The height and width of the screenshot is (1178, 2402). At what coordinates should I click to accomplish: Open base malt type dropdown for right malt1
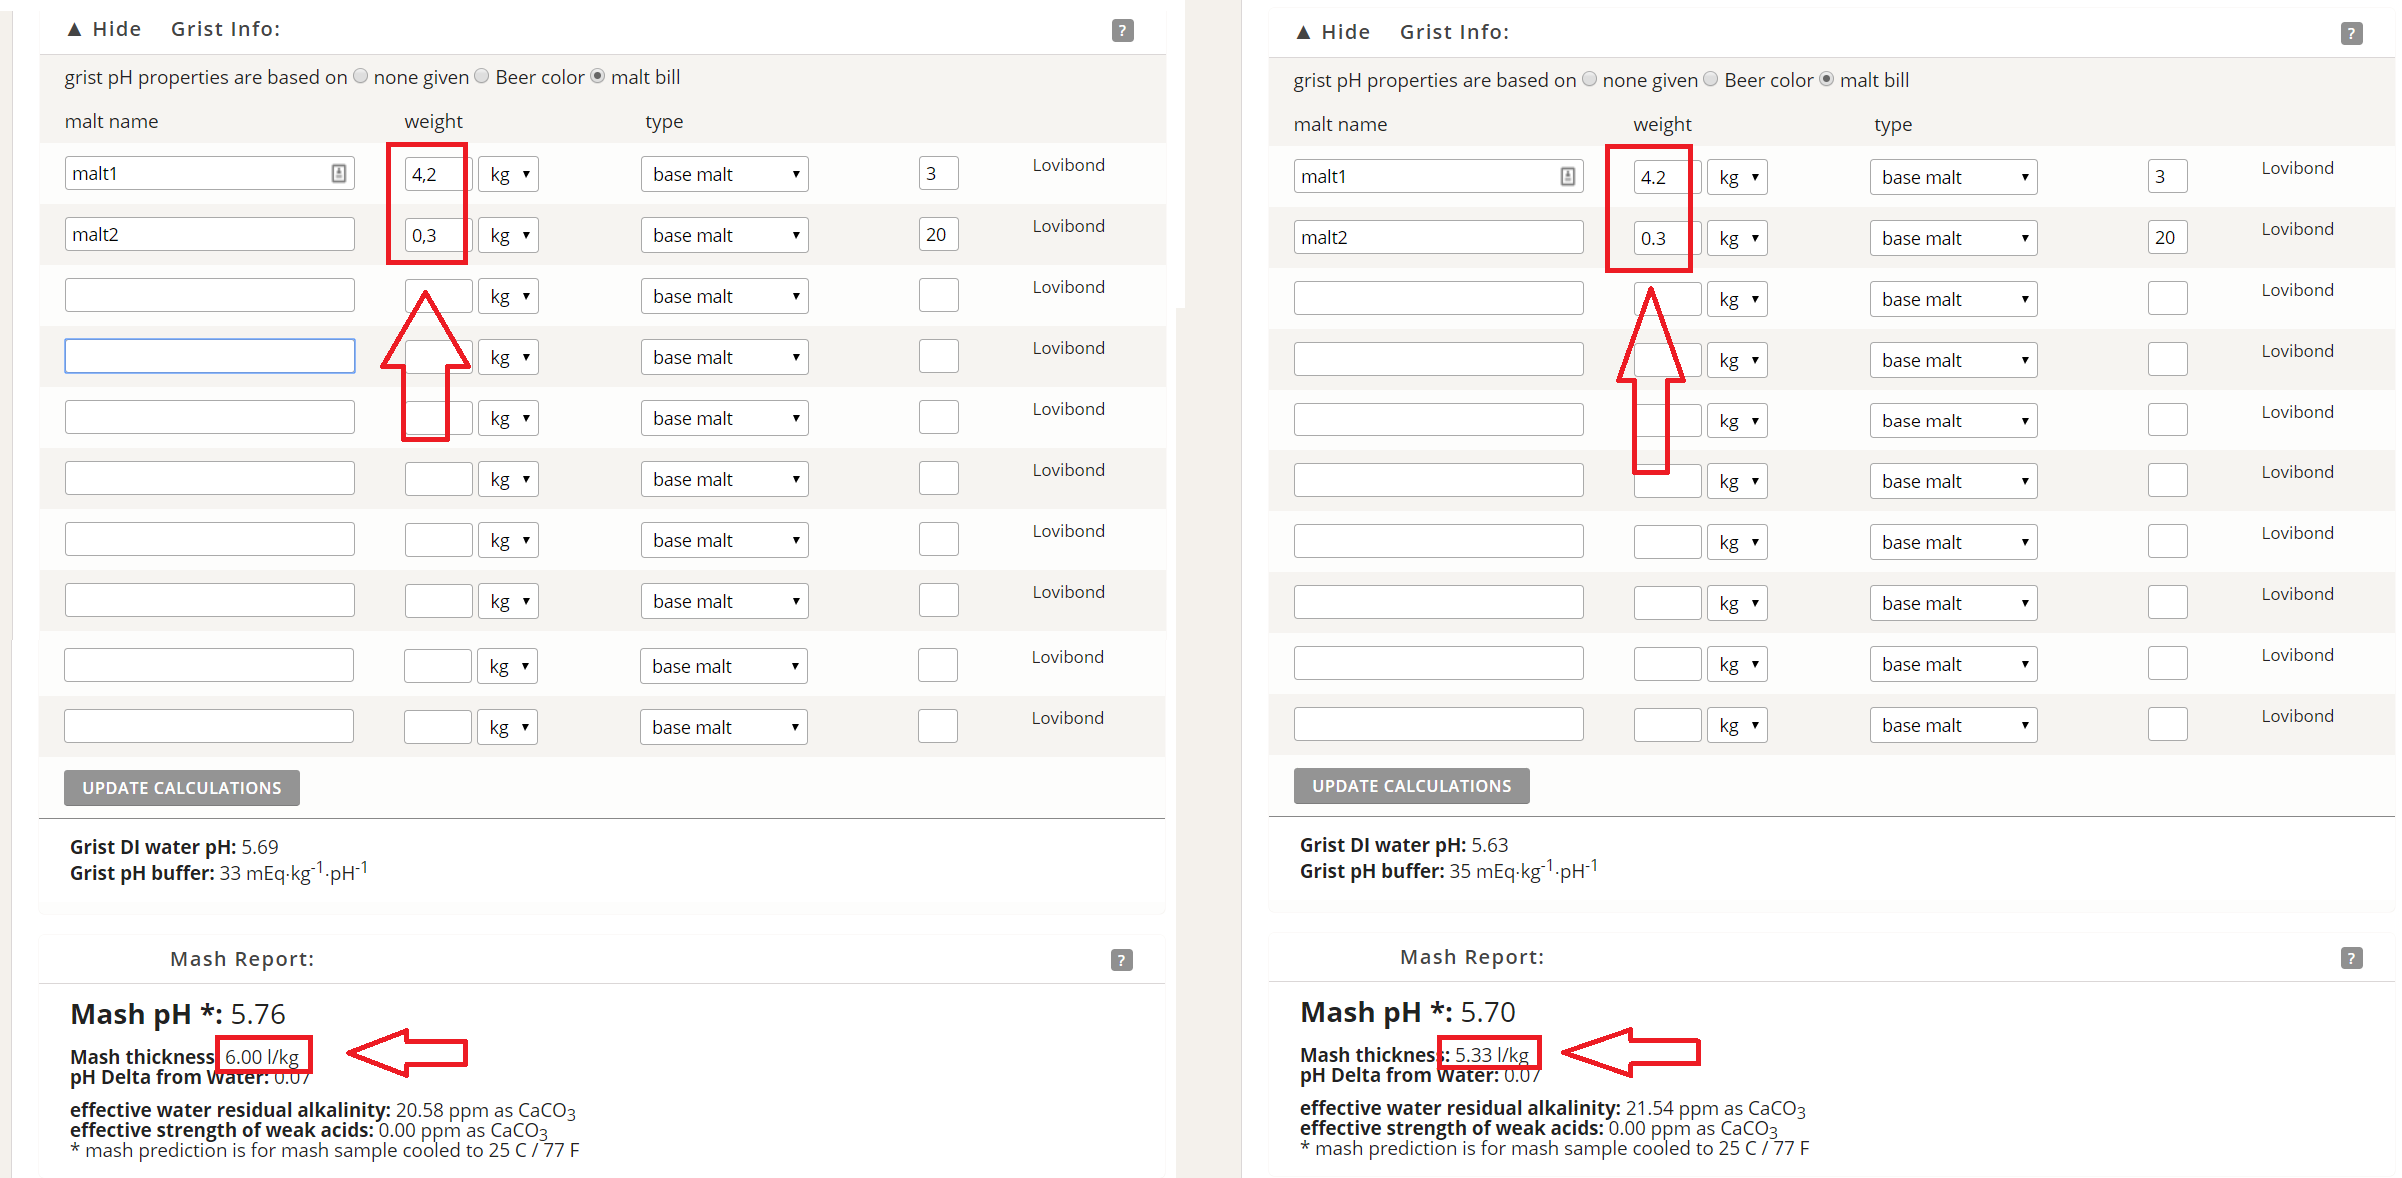click(x=1953, y=178)
